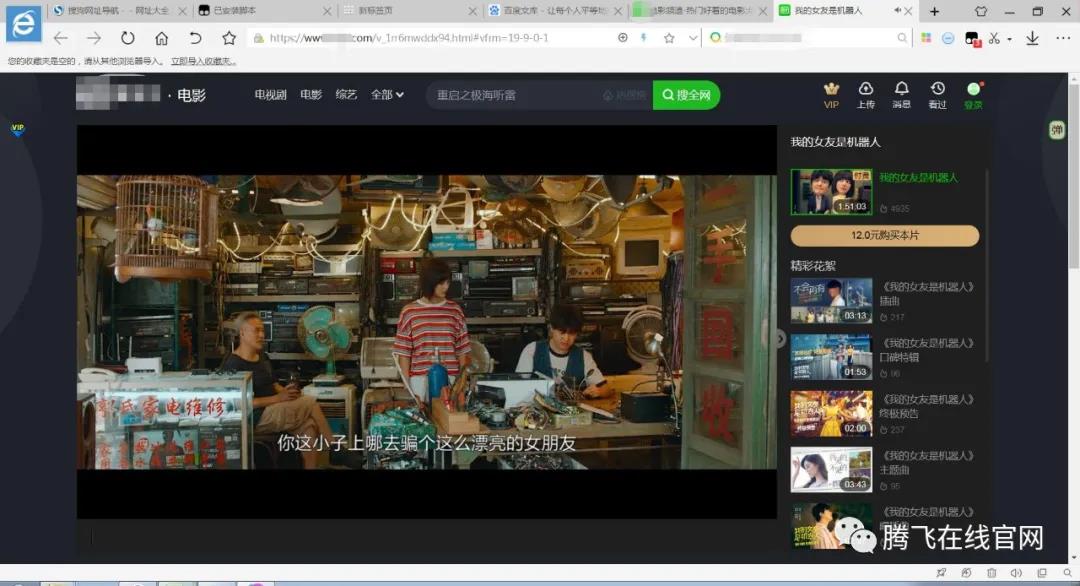The width and height of the screenshot is (1080, 586).
Task: Select the 电视剧 navigation item
Action: 270,95
